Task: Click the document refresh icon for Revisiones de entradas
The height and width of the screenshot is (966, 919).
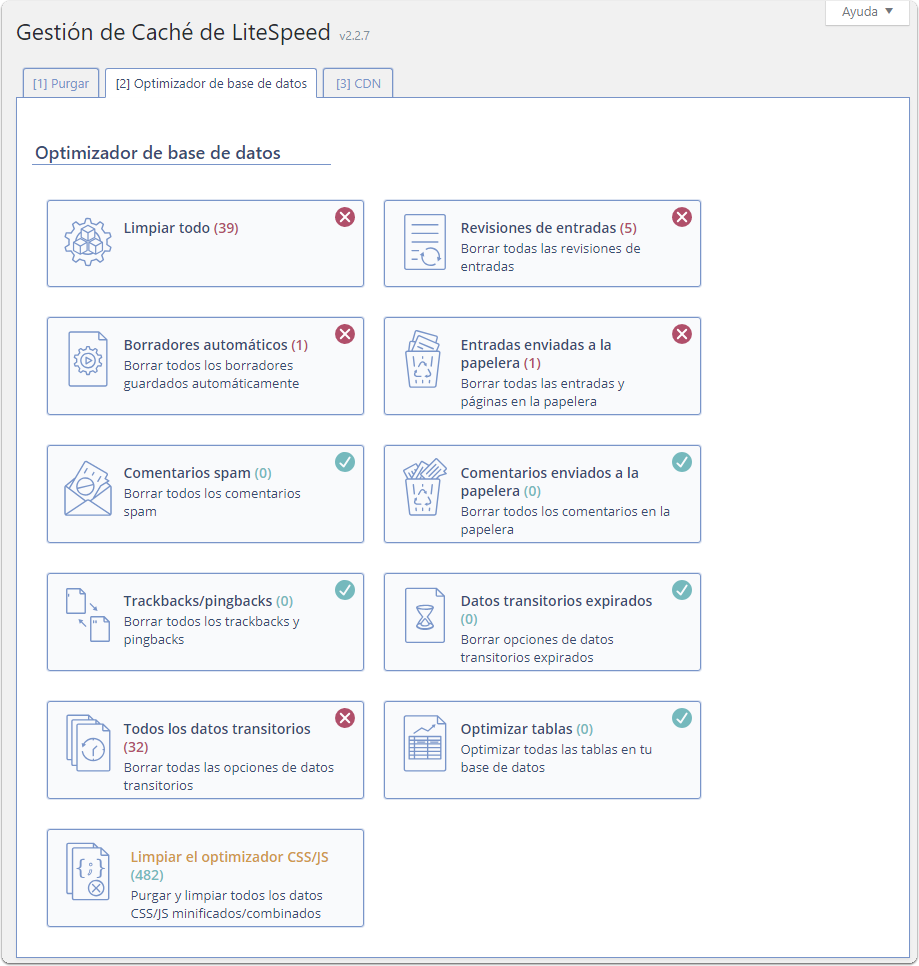Action: point(424,242)
